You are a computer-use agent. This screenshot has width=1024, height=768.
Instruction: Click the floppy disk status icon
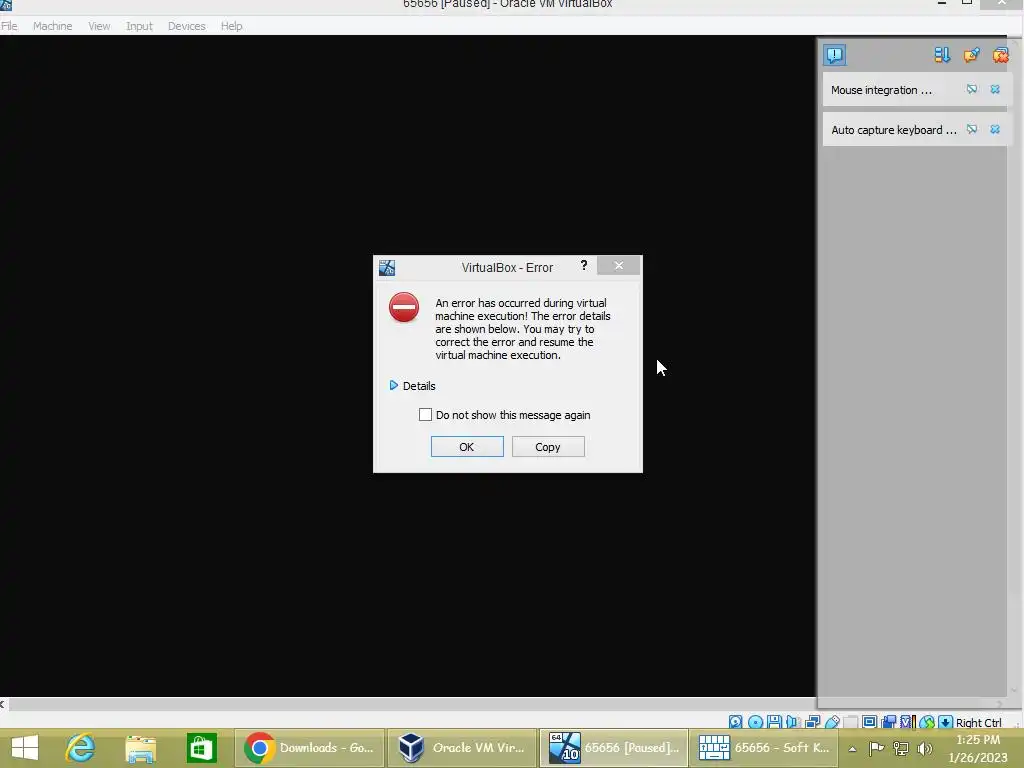775,722
